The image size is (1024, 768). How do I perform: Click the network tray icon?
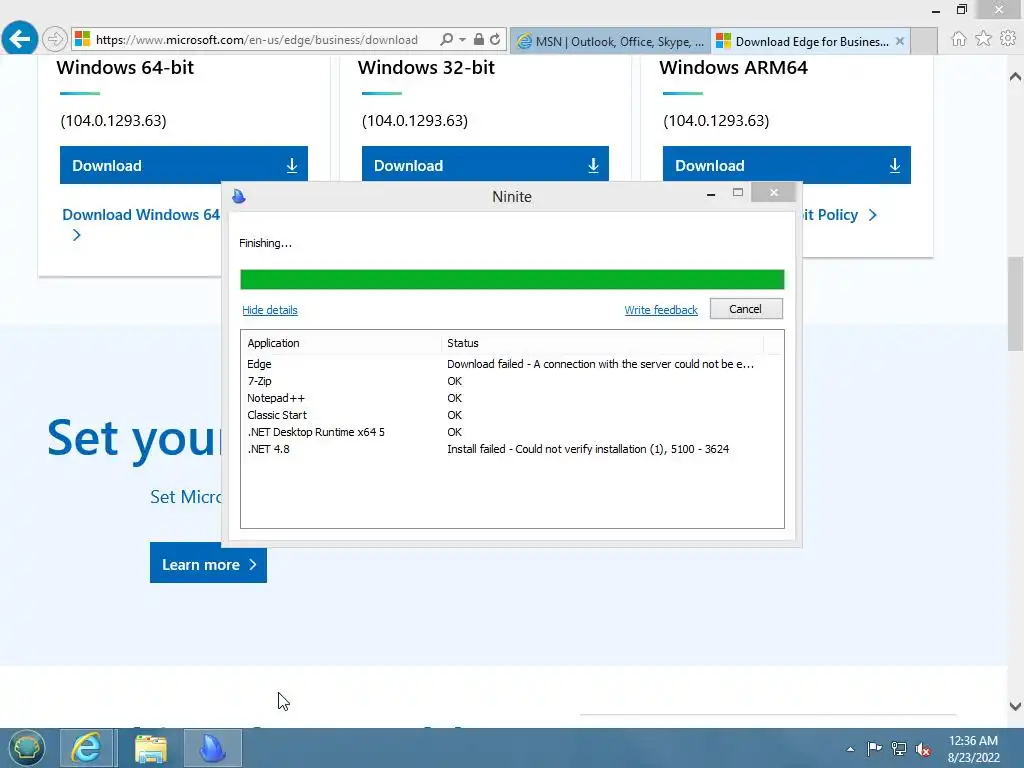click(899, 748)
